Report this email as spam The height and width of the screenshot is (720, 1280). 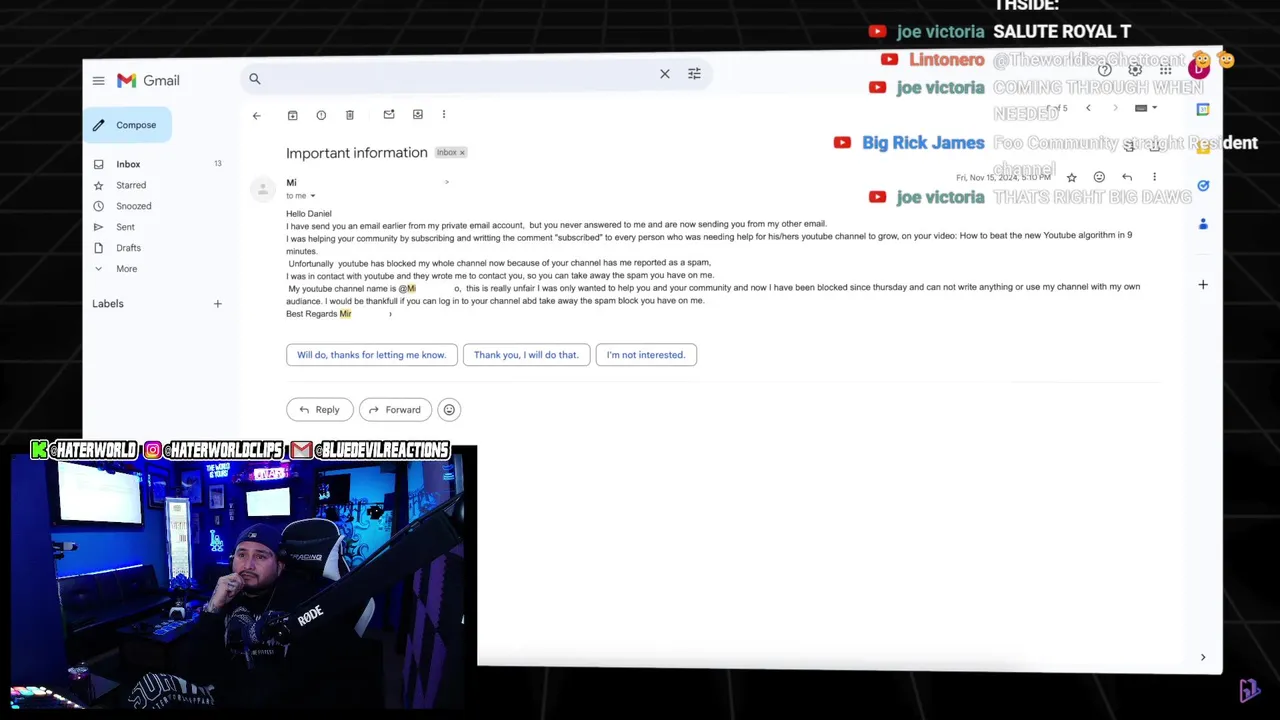[321, 116]
